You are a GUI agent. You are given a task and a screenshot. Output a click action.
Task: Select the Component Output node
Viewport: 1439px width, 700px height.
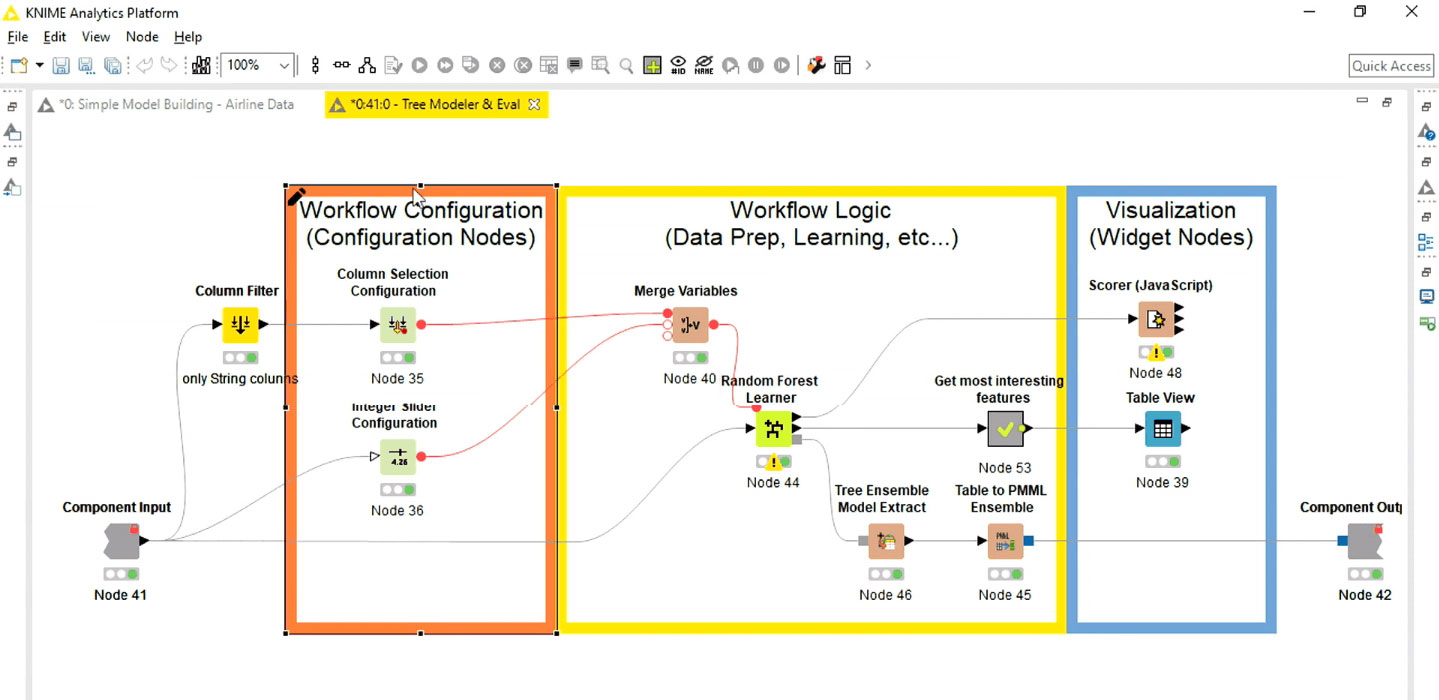pyautogui.click(x=1366, y=541)
